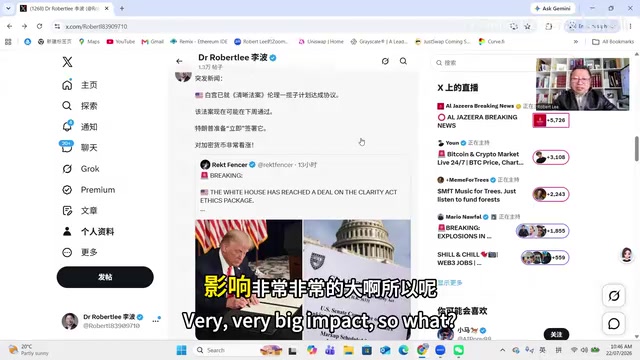Open Chrome tab search dropdown chevron
Screen dimensions: 640x360
[x=8, y=8]
